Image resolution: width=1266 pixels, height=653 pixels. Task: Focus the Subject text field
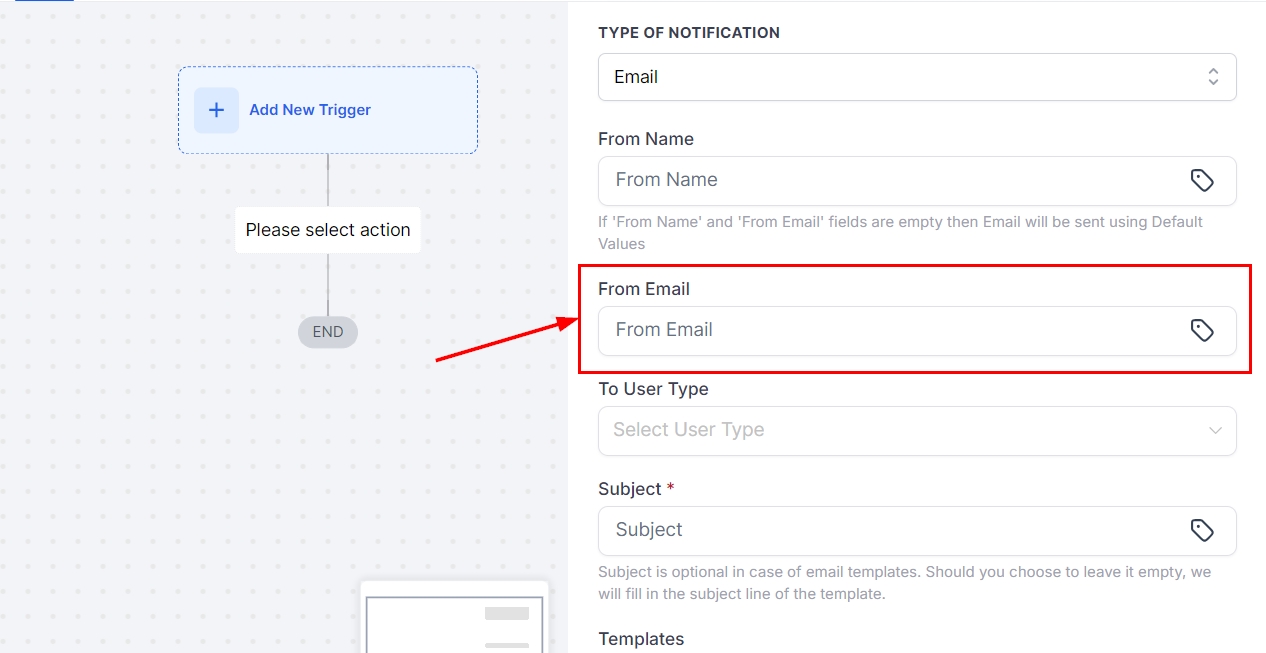890,530
